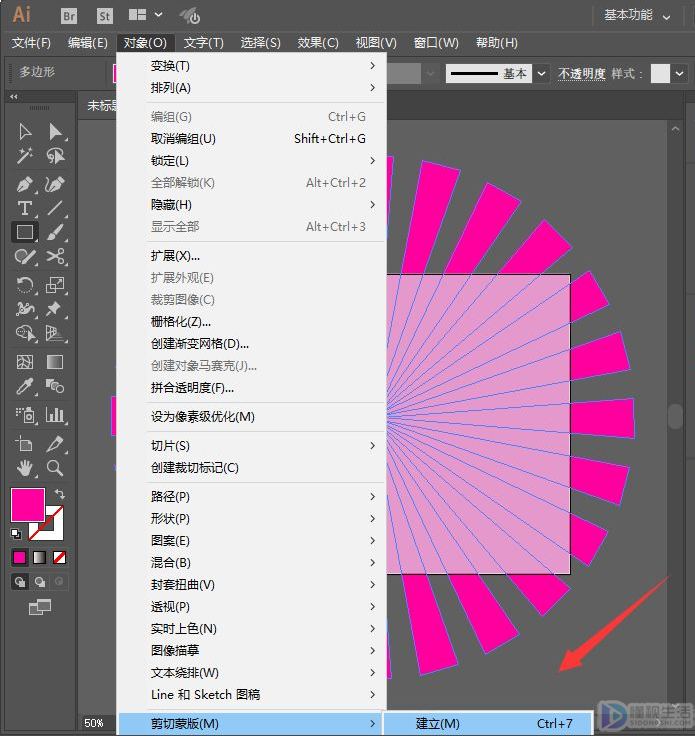Select the Gradient tool
The height and width of the screenshot is (736, 695).
pos(55,362)
